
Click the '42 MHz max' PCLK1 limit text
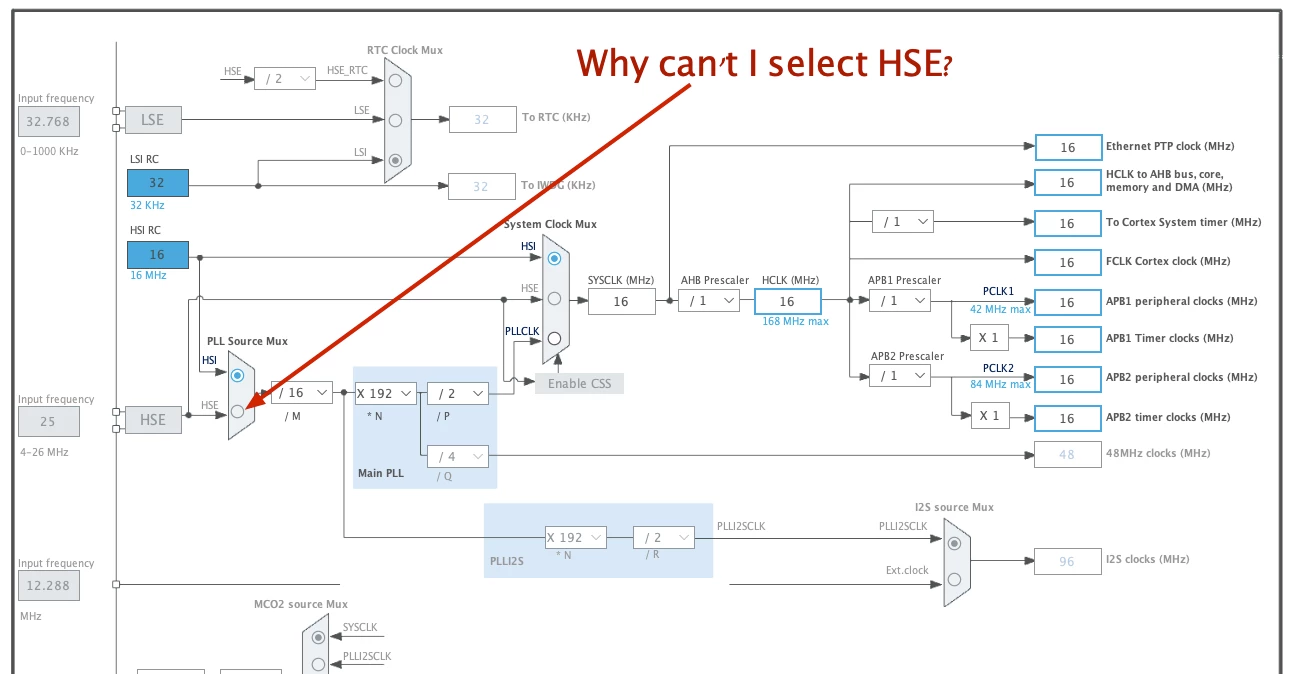[1000, 309]
